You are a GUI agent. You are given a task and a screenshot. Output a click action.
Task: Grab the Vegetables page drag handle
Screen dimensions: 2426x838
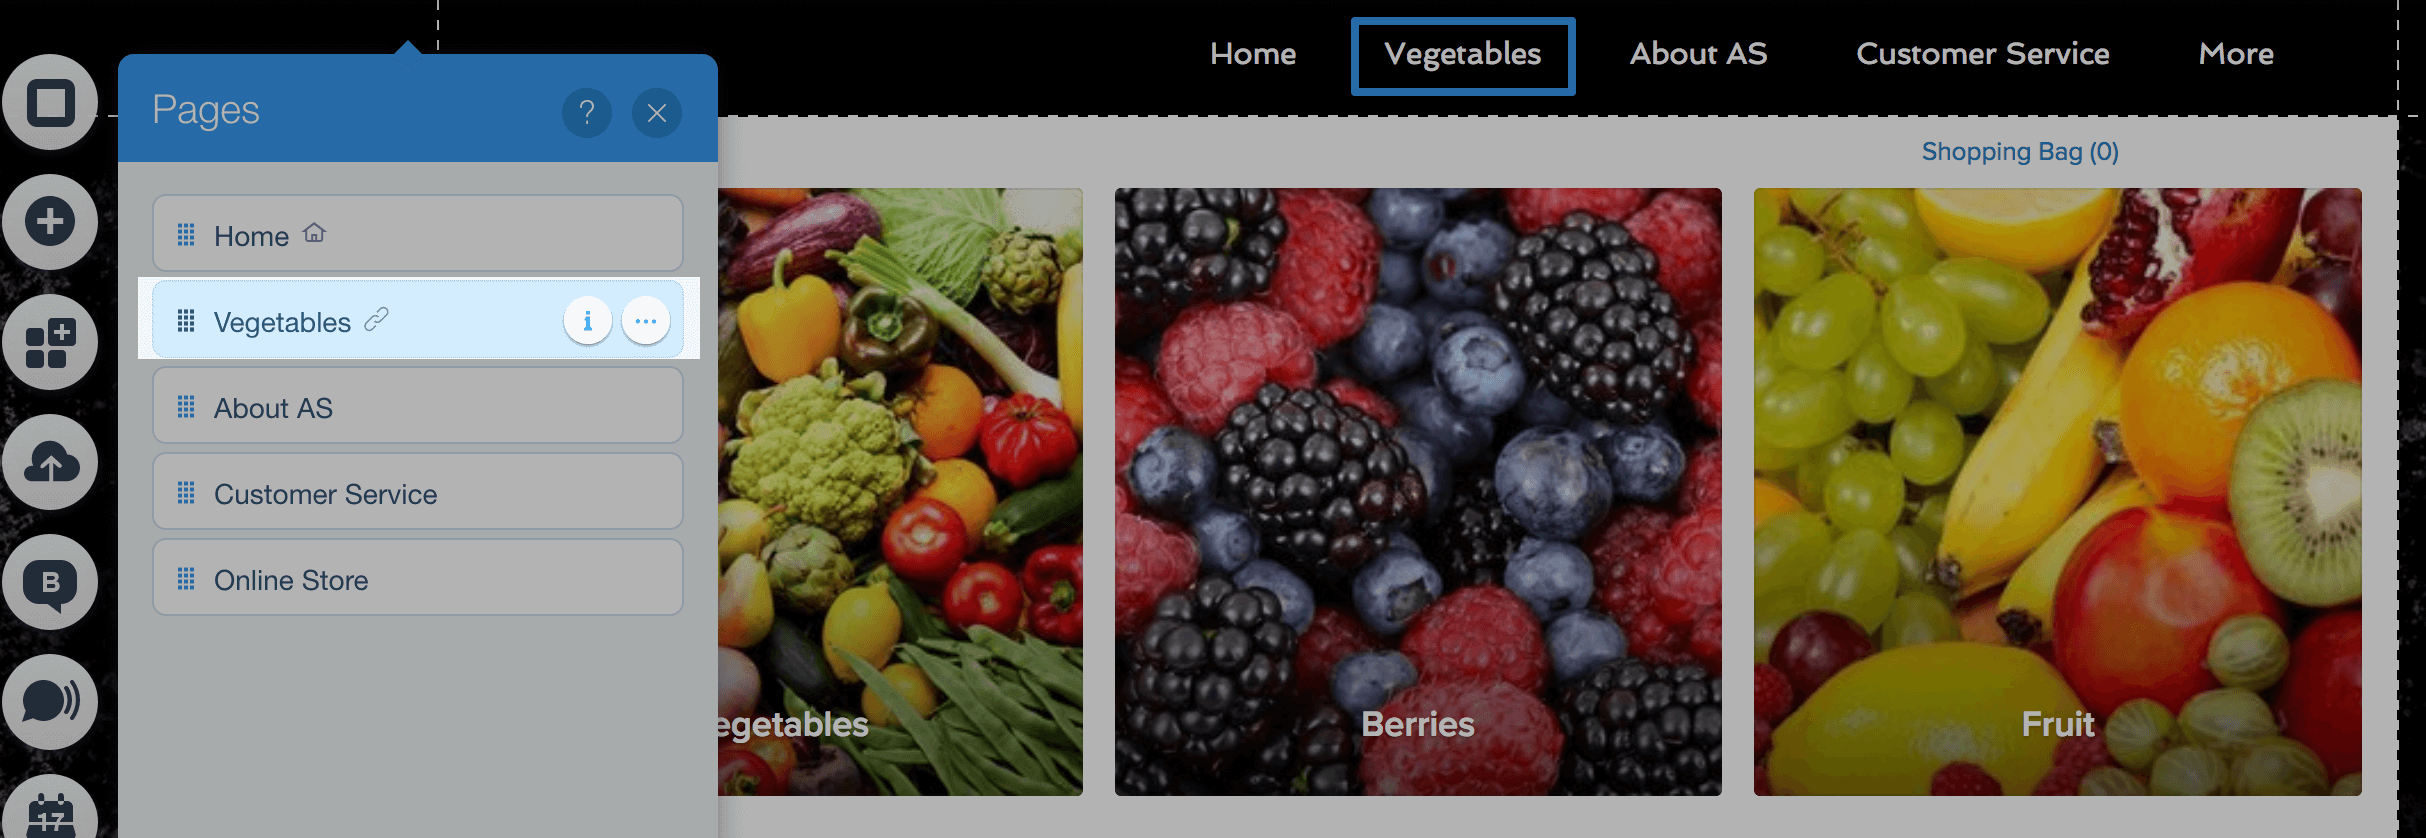186,321
